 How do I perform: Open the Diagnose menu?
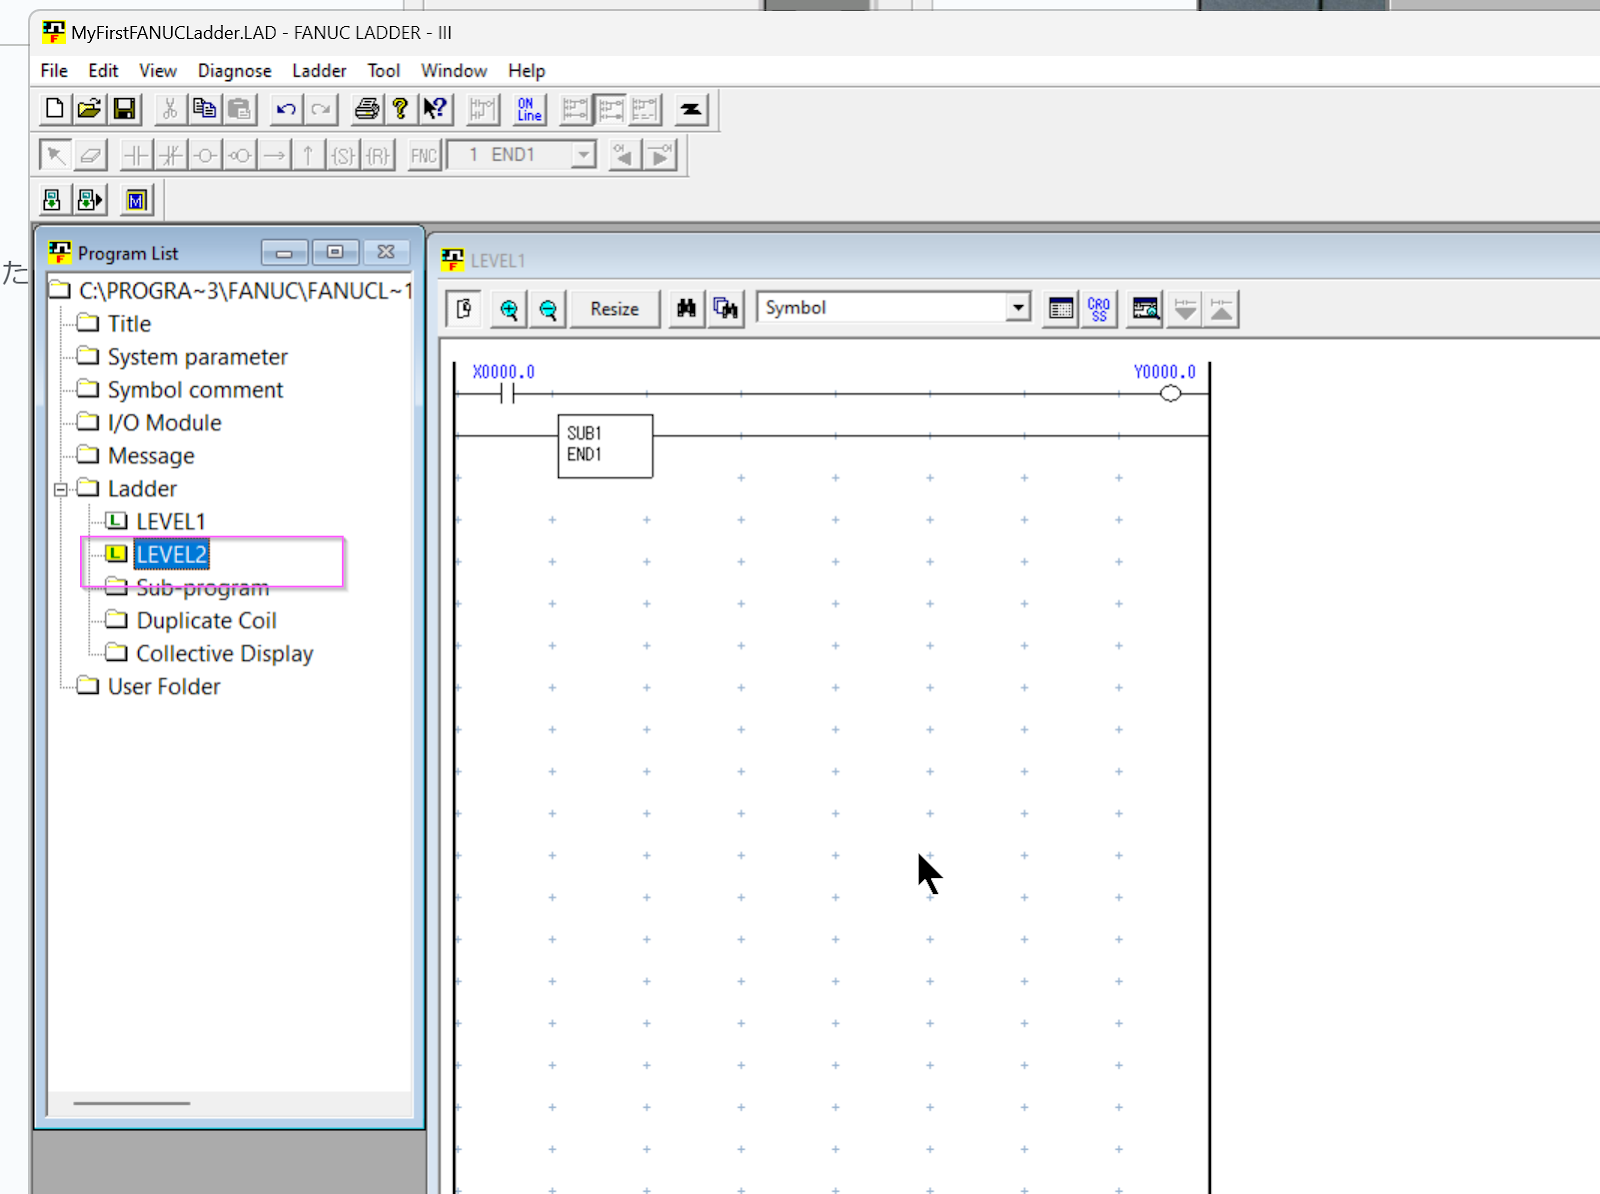(235, 71)
